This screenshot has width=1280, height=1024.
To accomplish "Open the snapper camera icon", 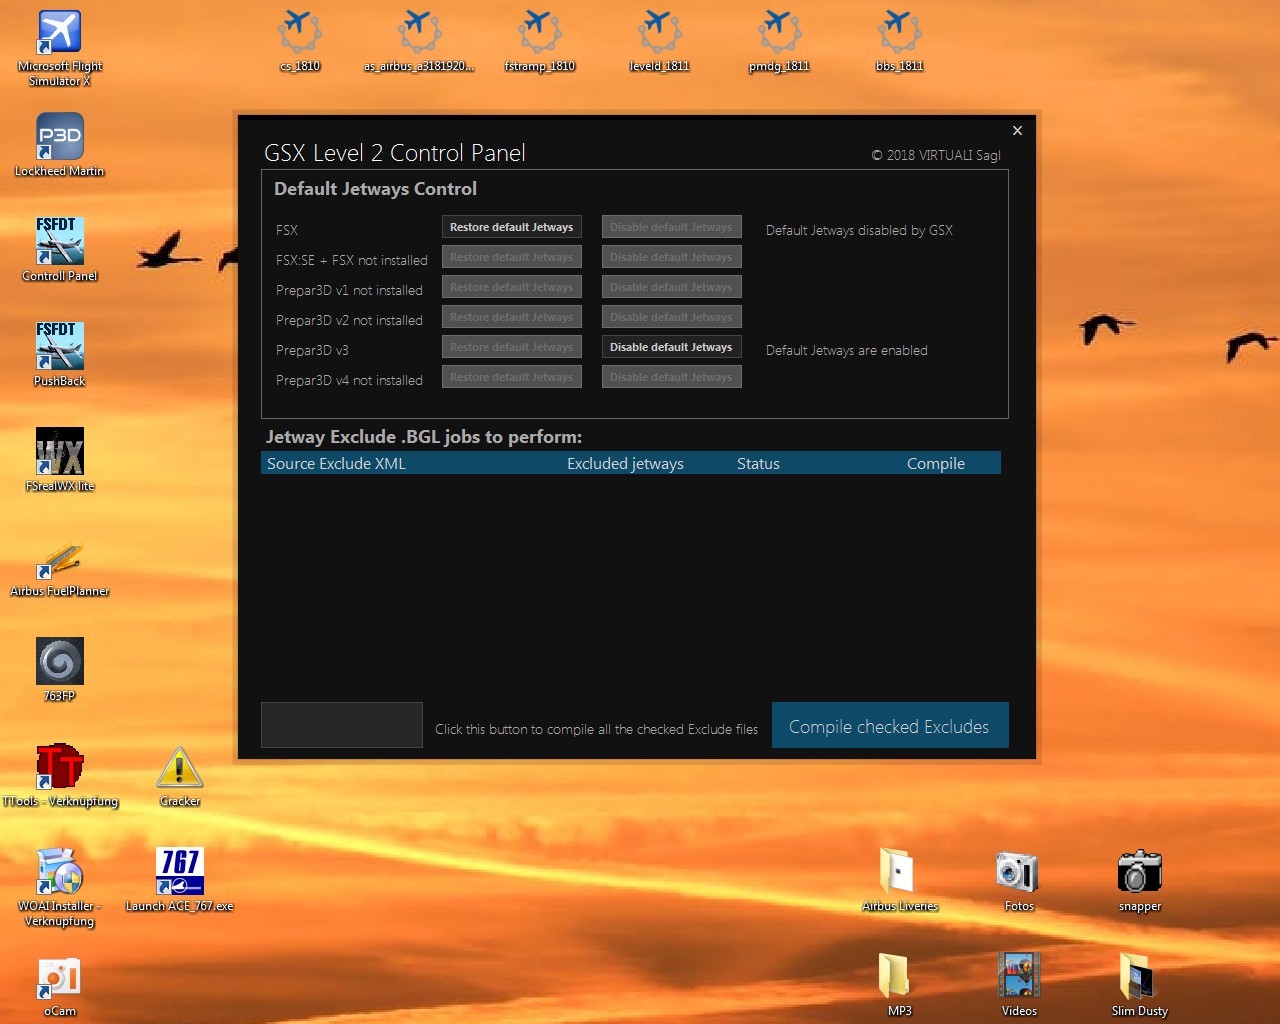I will [1139, 873].
